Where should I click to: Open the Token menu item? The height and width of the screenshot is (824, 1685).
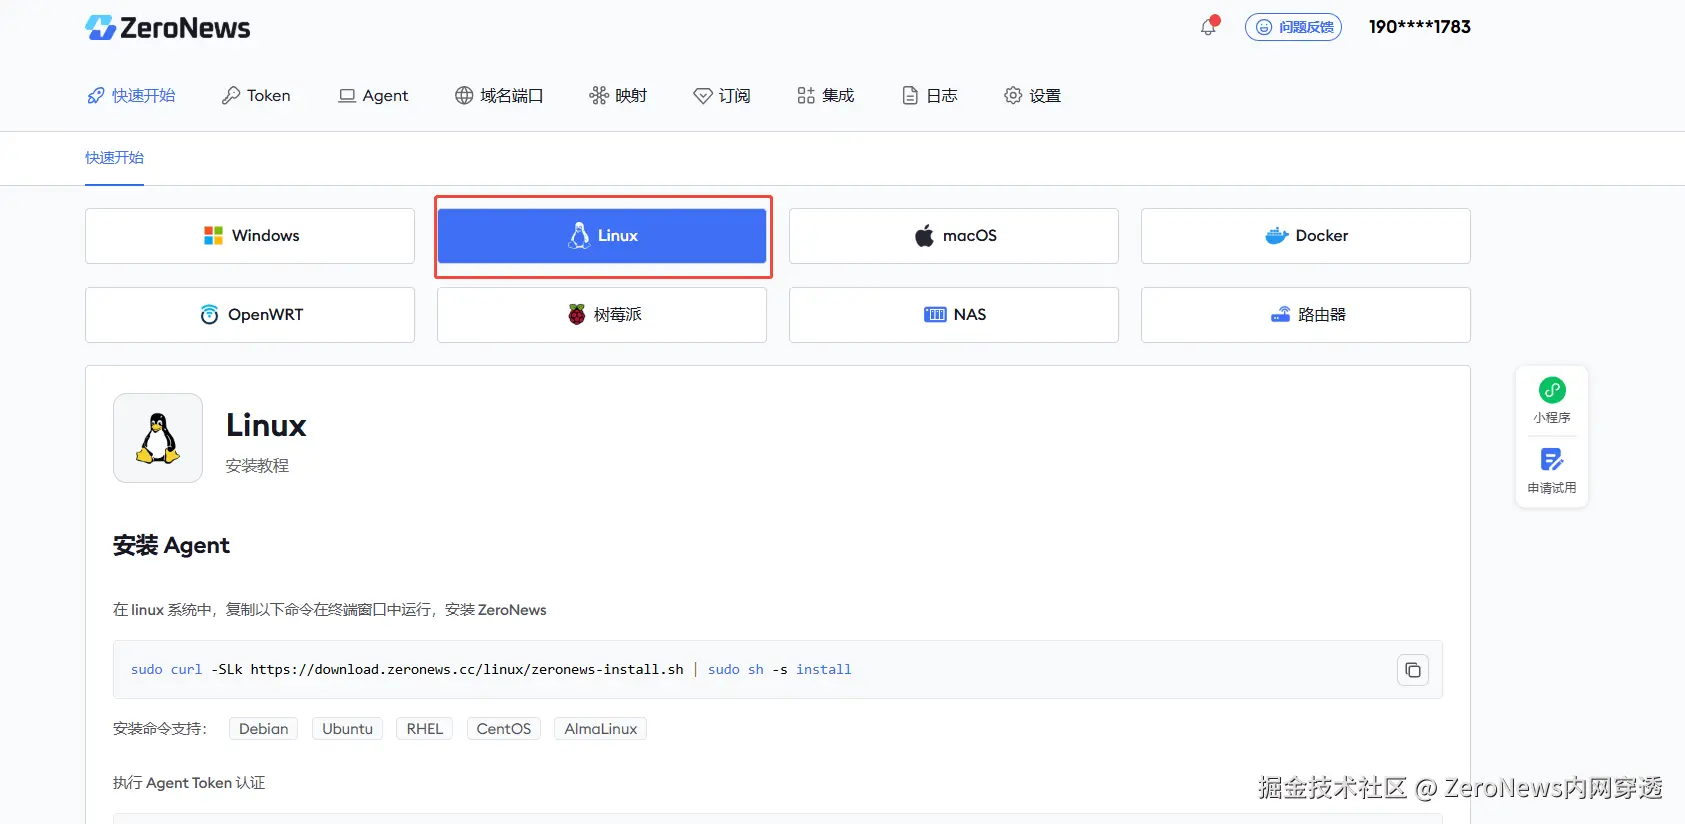[256, 95]
